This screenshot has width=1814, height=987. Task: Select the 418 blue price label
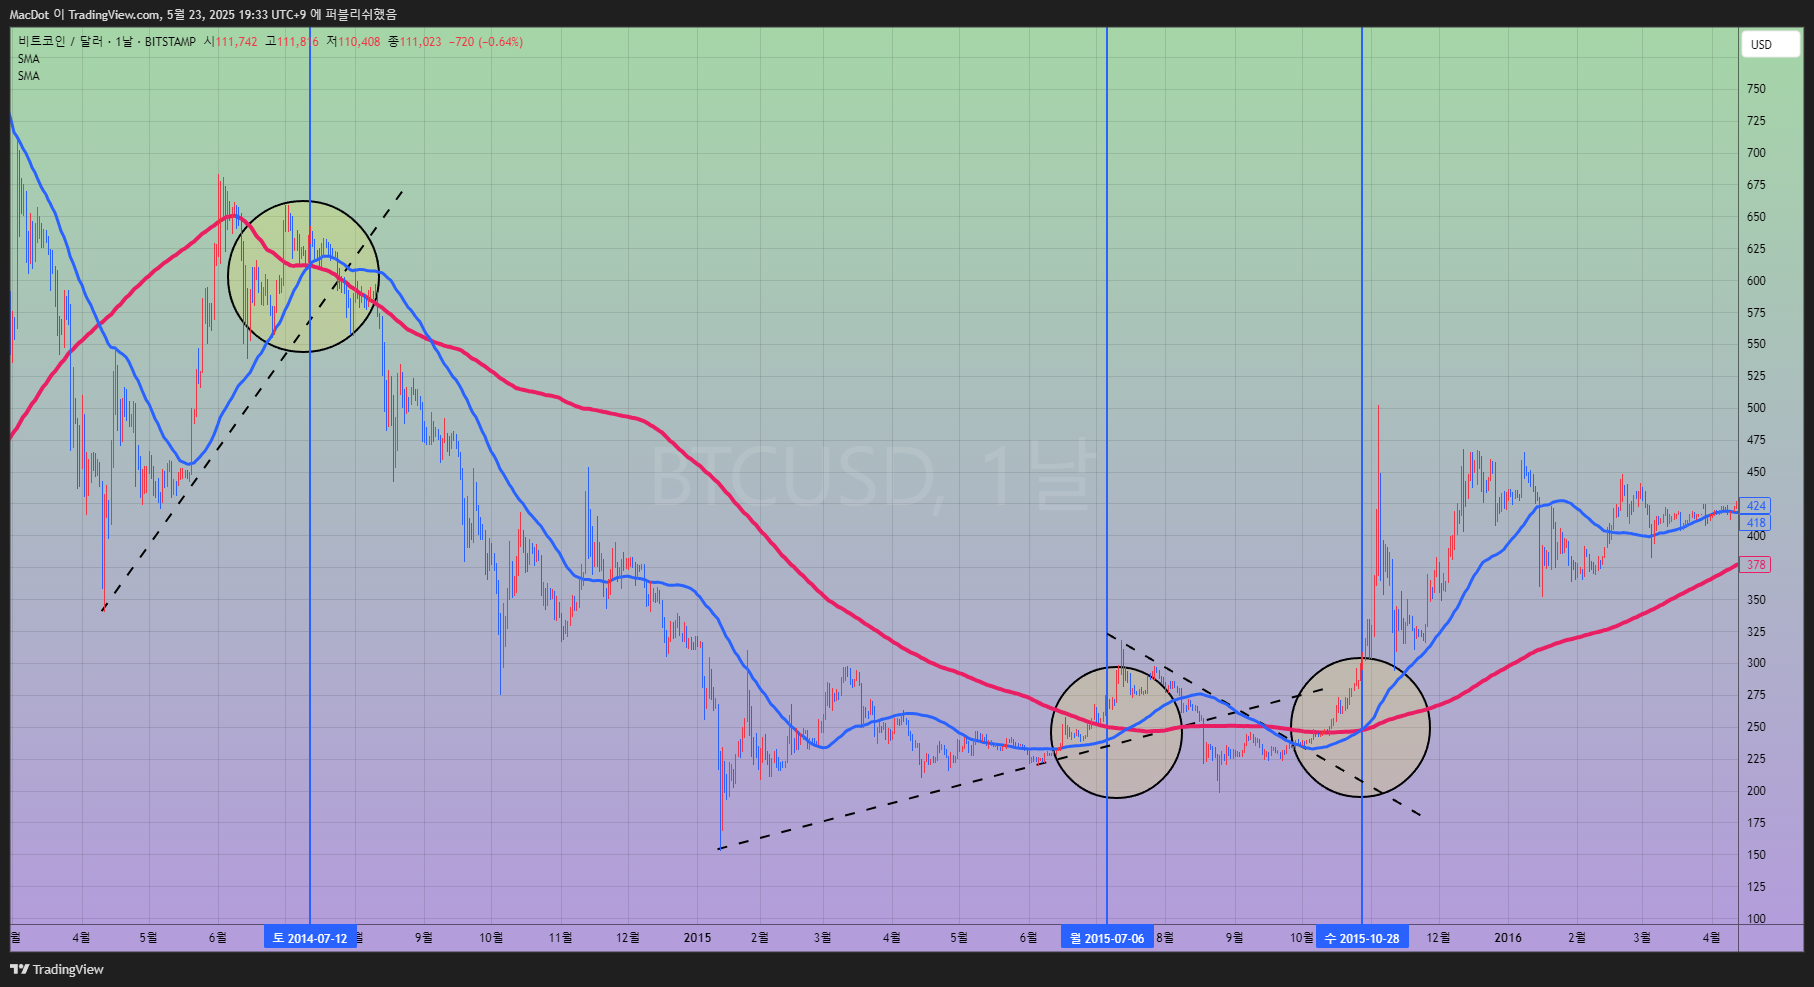[x=1755, y=523]
